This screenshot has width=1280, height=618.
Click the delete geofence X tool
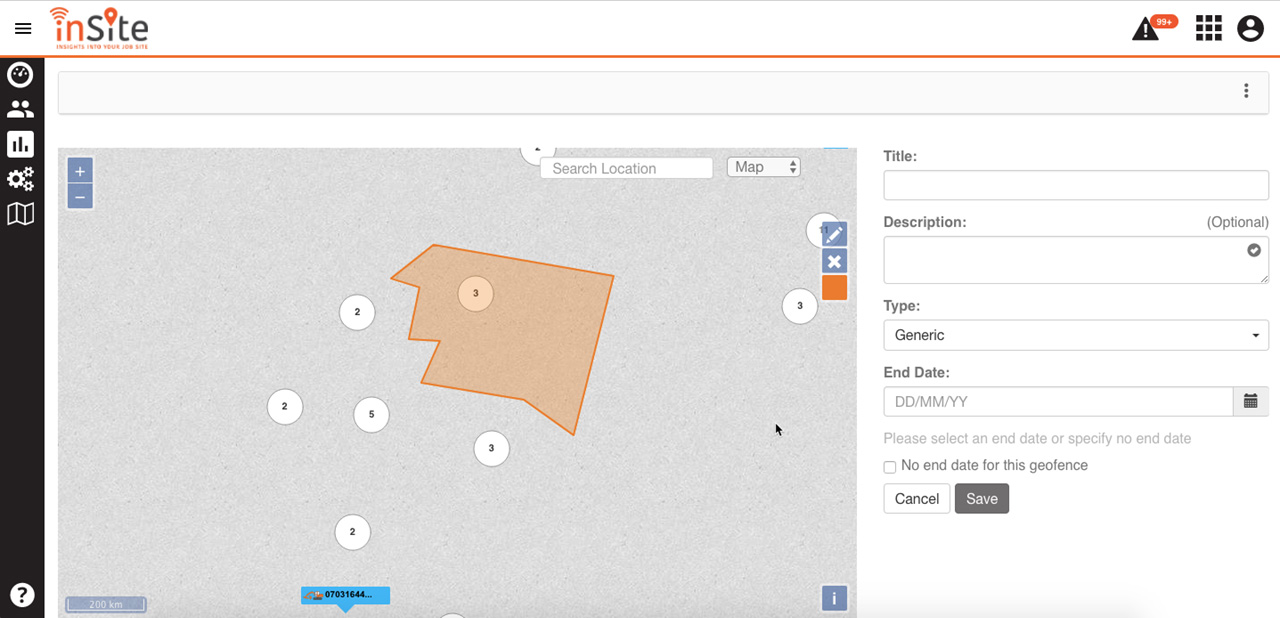pos(834,262)
